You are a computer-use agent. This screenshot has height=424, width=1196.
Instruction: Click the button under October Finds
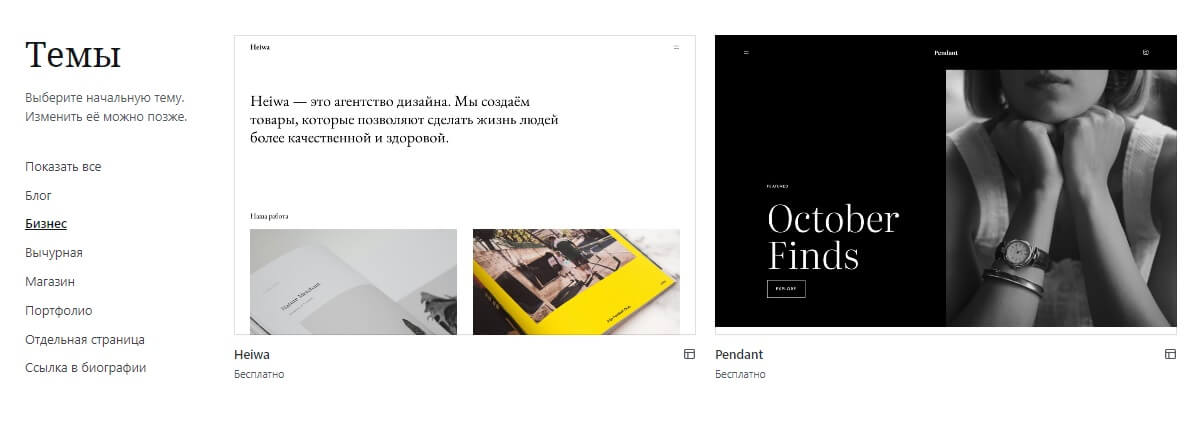pos(786,289)
